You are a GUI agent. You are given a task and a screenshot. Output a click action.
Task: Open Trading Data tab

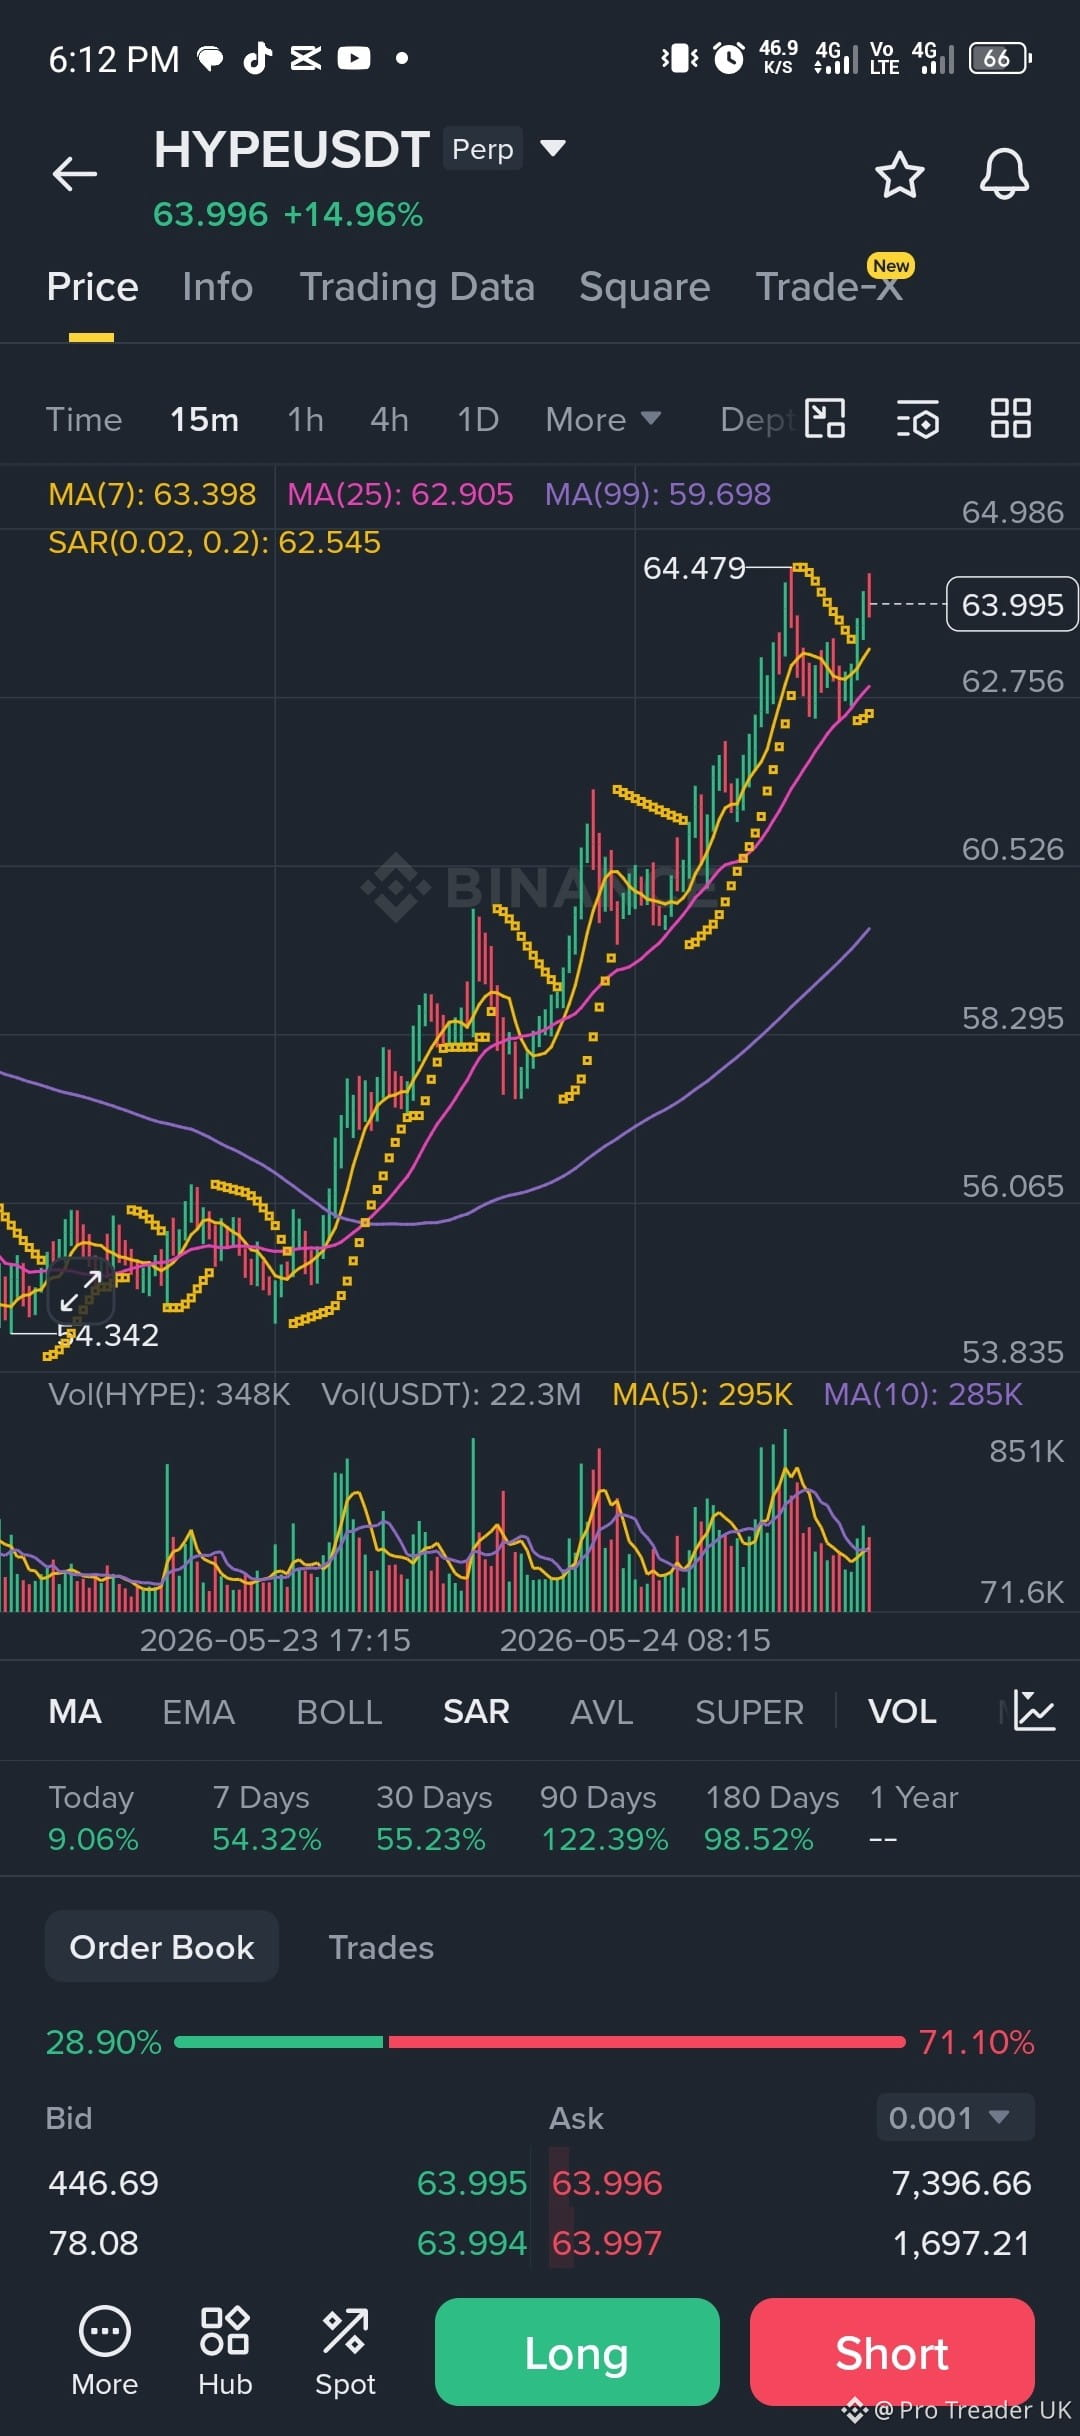[417, 287]
